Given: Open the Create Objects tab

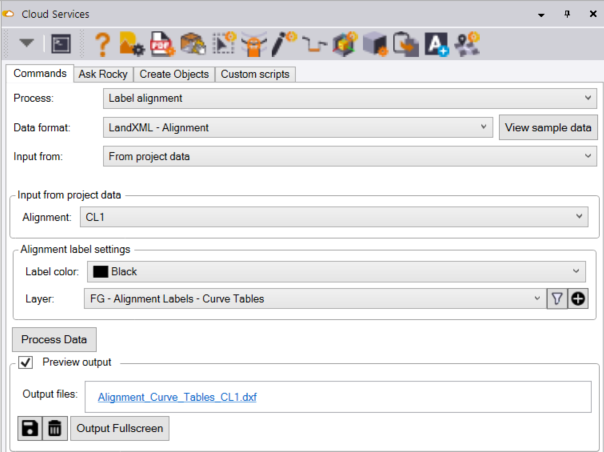Looking at the screenshot, I should pos(174,74).
